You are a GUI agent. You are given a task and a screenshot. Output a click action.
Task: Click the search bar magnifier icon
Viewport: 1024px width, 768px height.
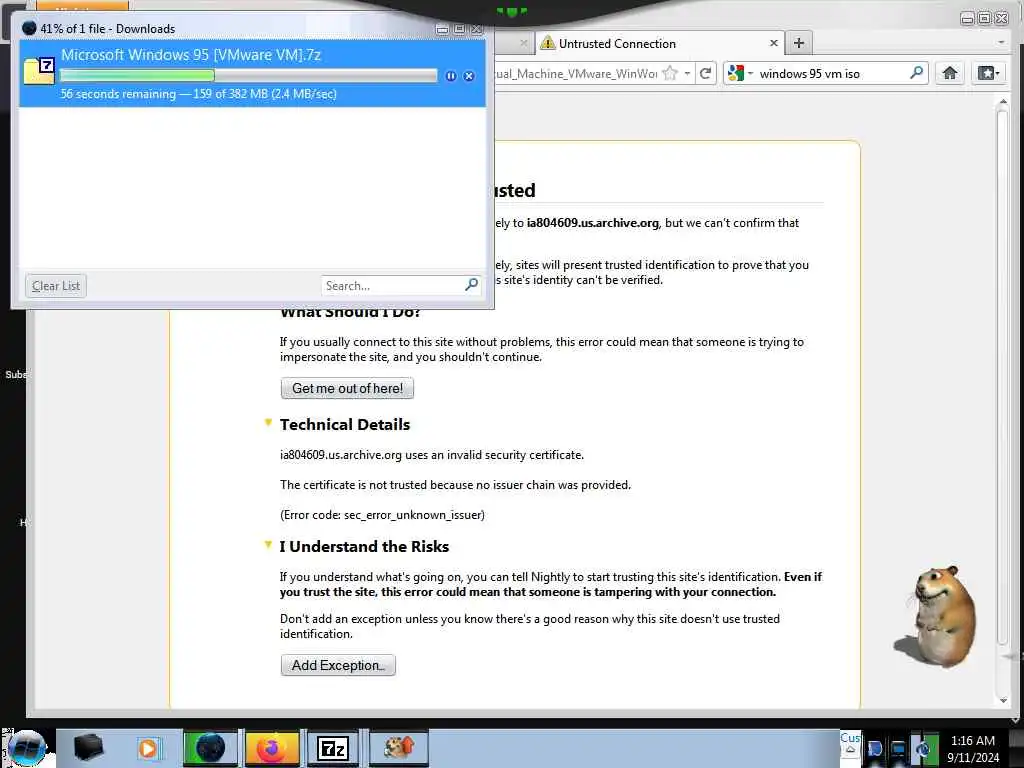916,73
